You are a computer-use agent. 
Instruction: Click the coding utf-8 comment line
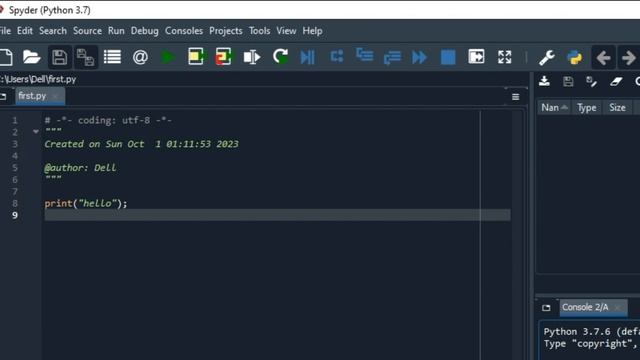(x=108, y=120)
